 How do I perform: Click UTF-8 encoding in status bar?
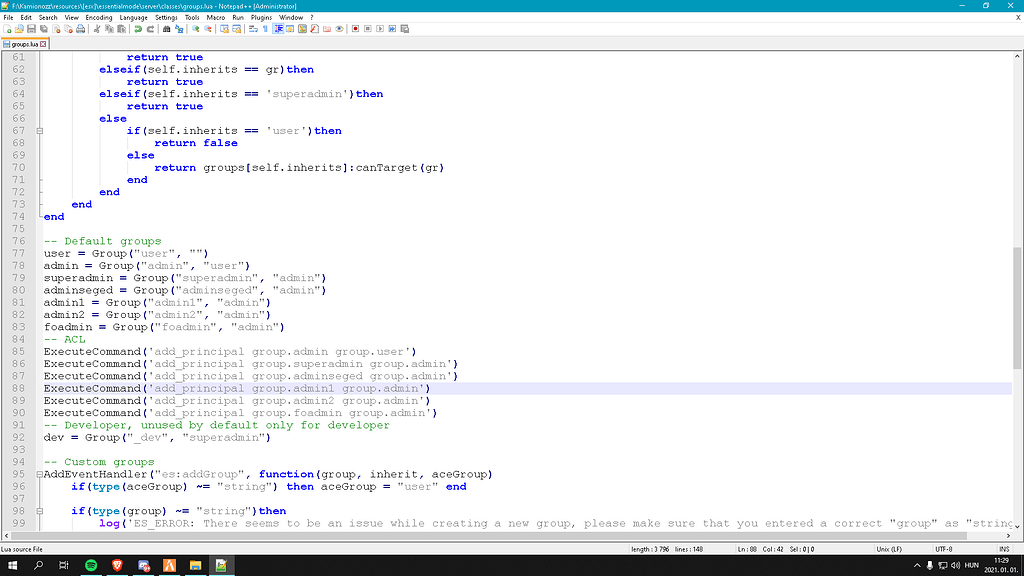[945, 549]
